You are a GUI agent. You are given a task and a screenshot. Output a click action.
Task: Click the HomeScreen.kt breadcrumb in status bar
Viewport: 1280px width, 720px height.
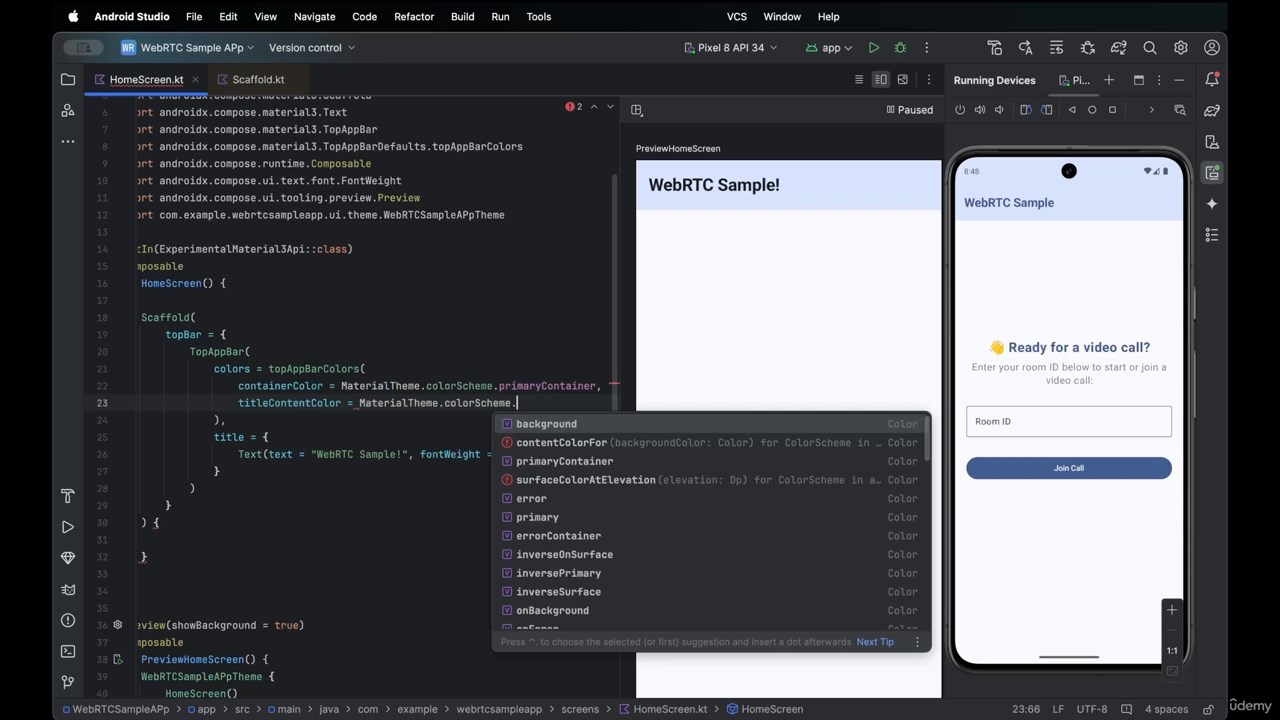tap(662, 709)
